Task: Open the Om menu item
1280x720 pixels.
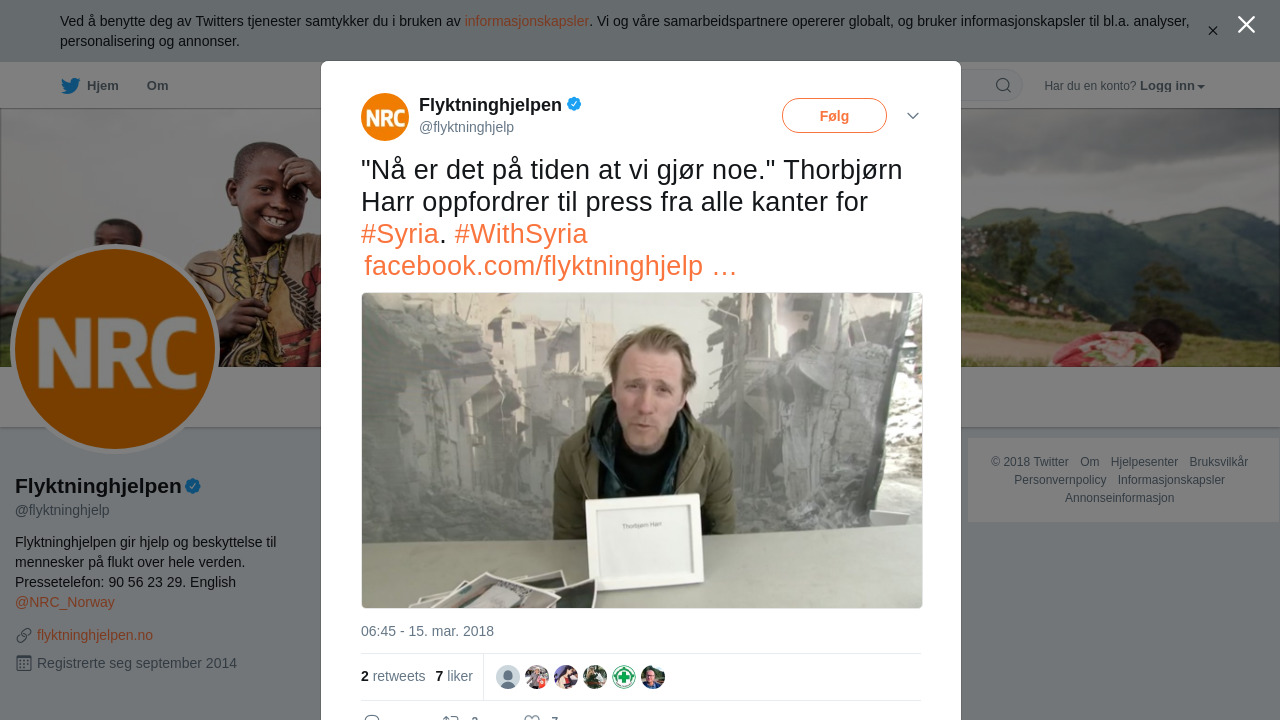Action: pos(157,86)
